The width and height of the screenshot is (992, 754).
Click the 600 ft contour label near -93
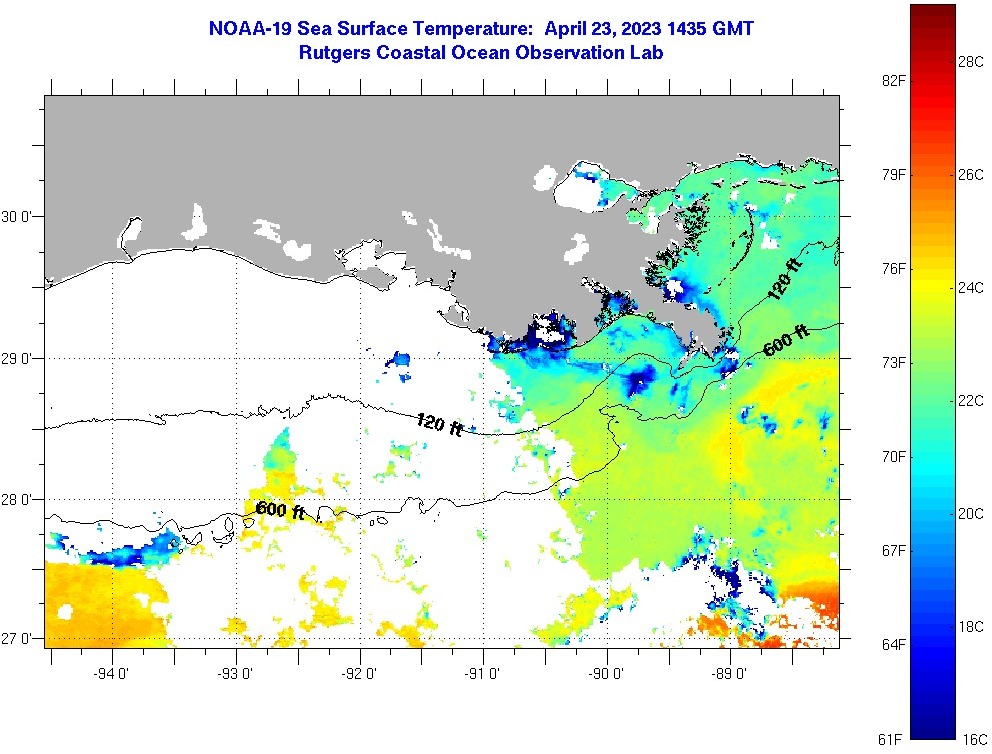280,510
